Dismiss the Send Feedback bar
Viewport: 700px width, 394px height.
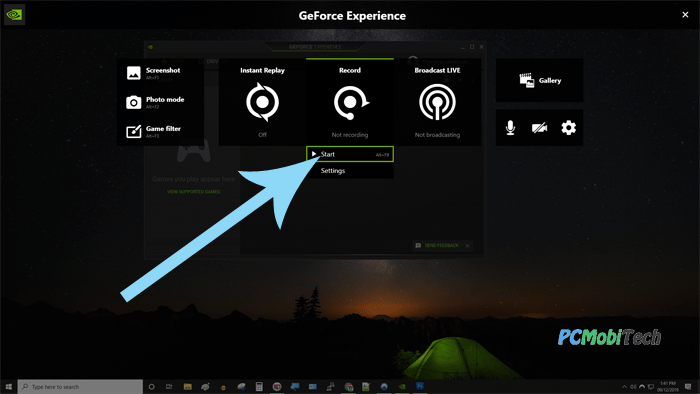pos(467,246)
